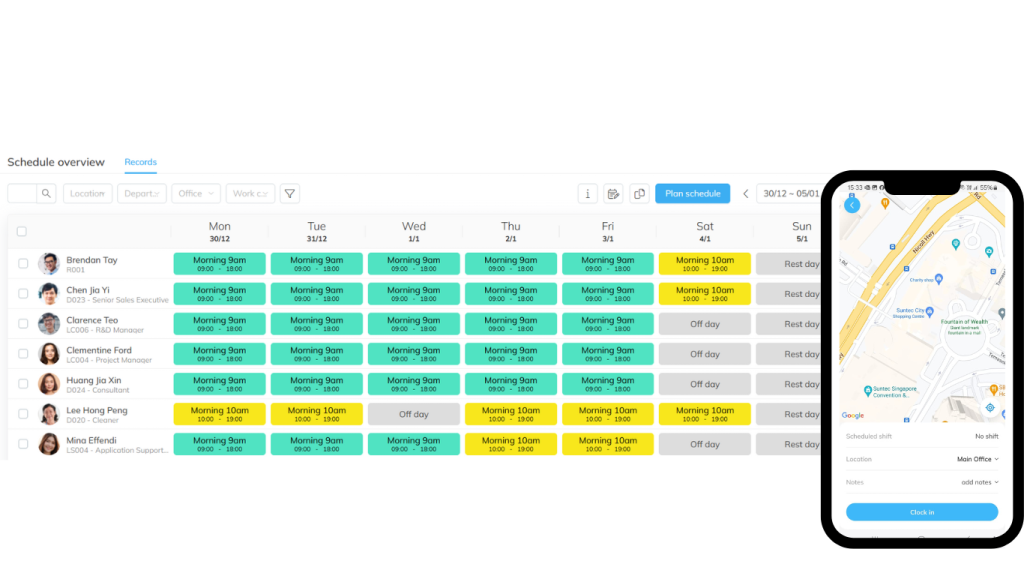Click the edit schedule calendar icon
This screenshot has height=576, width=1024.
(x=613, y=193)
